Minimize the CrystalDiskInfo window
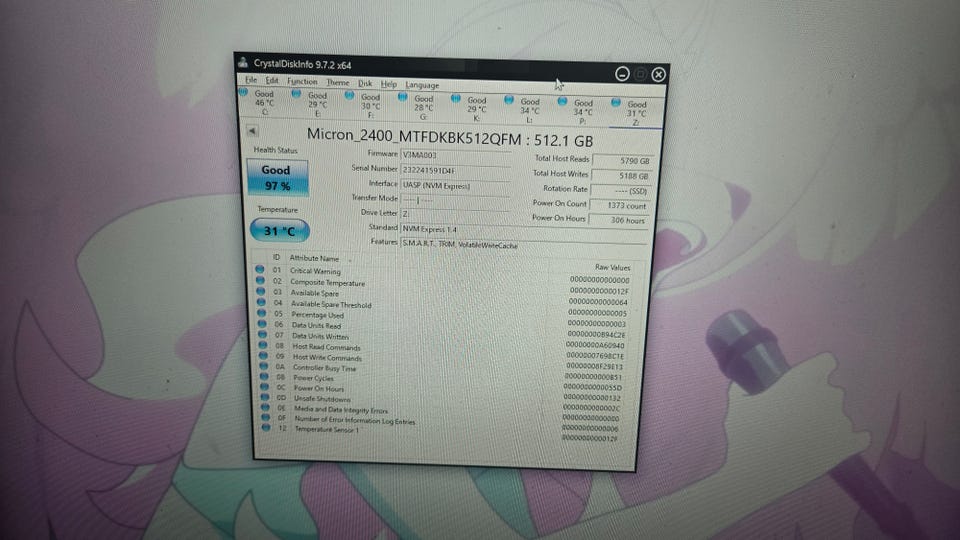The height and width of the screenshot is (540, 960). tap(622, 74)
